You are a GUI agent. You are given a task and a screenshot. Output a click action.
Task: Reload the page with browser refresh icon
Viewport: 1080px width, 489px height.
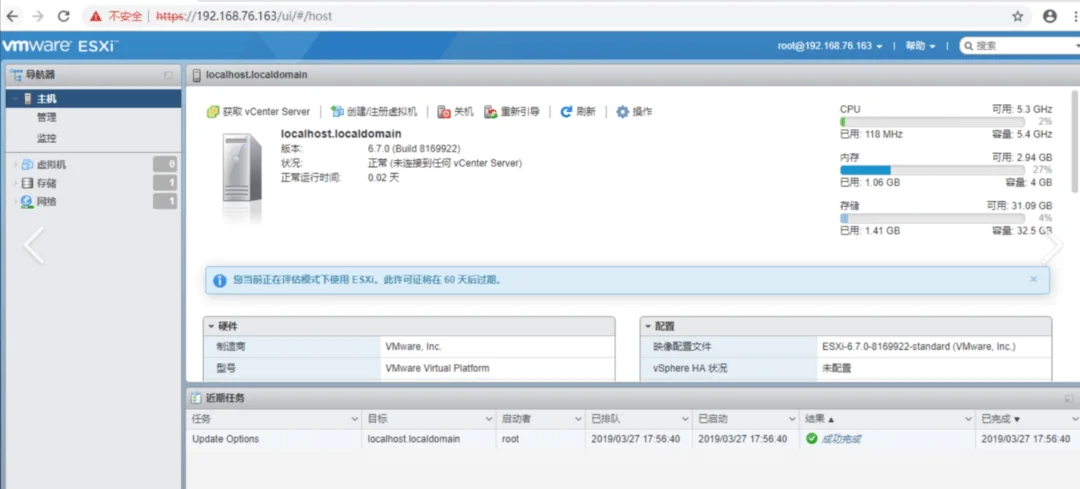pos(63,16)
